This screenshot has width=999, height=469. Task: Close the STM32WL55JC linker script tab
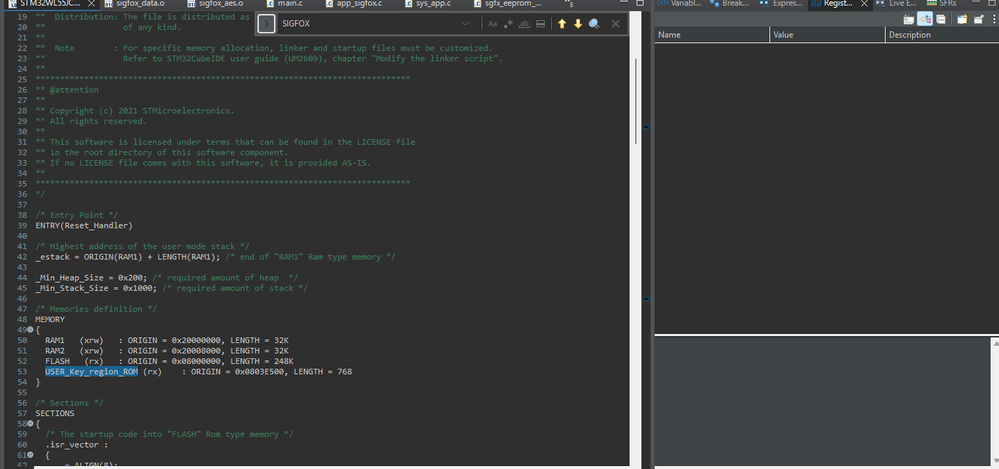91,4
